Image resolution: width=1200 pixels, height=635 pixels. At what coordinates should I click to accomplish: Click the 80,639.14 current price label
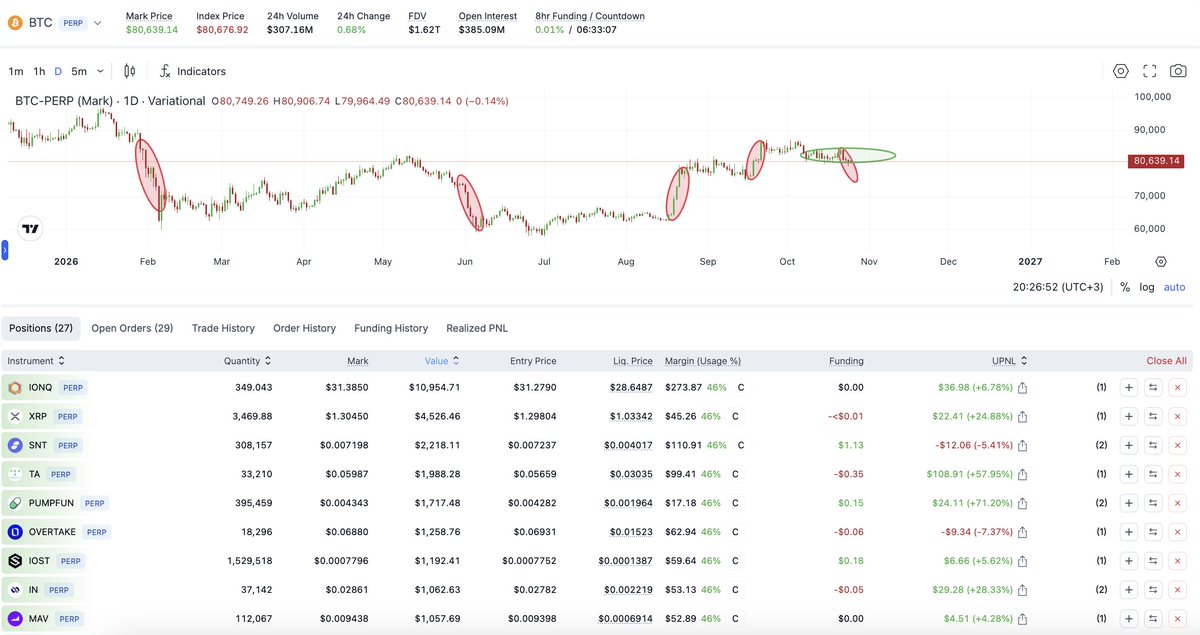pyautogui.click(x=1158, y=161)
